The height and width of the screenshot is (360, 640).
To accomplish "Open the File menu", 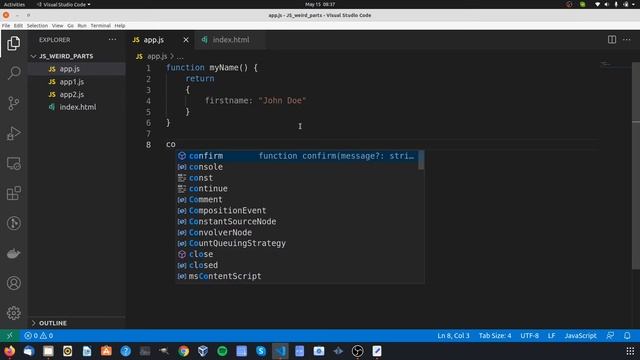I will click(6, 25).
